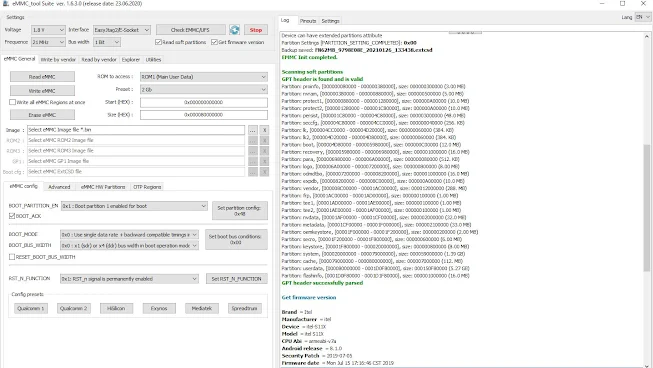The image size is (653, 368).
Task: Open the RST_N_FUNCTION dropdown
Action: tap(129, 279)
